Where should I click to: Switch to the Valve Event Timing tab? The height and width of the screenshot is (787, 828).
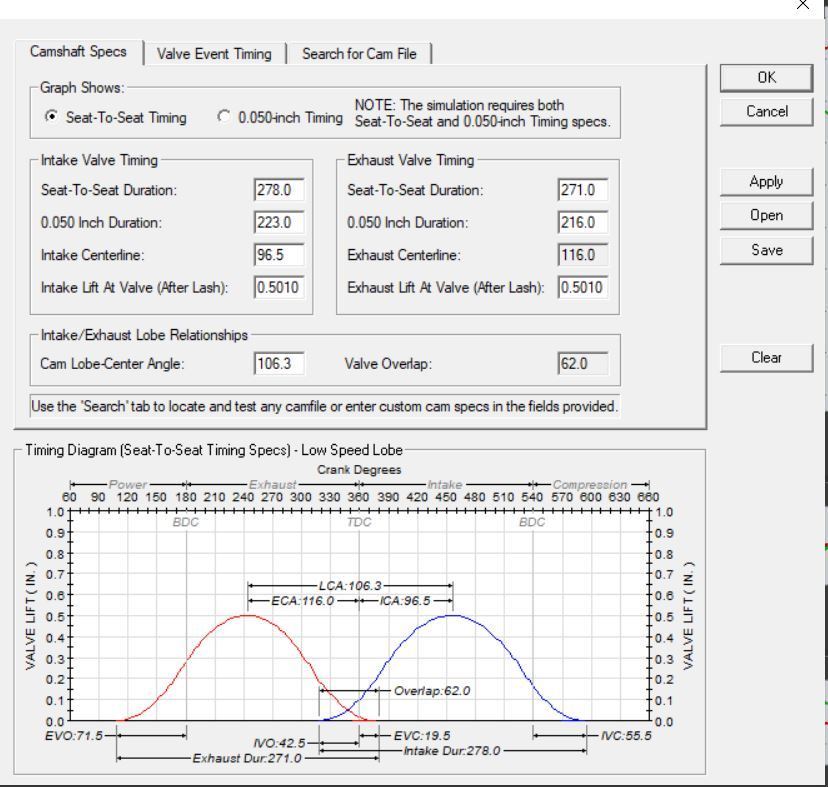[x=214, y=54]
